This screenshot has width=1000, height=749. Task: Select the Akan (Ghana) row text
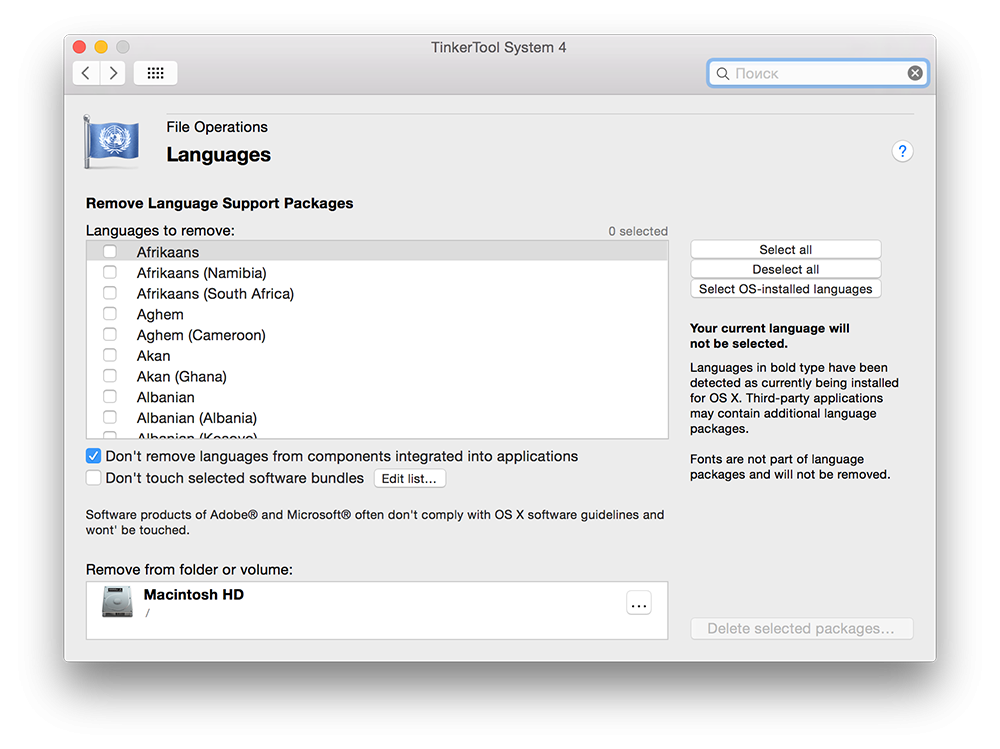coord(182,377)
